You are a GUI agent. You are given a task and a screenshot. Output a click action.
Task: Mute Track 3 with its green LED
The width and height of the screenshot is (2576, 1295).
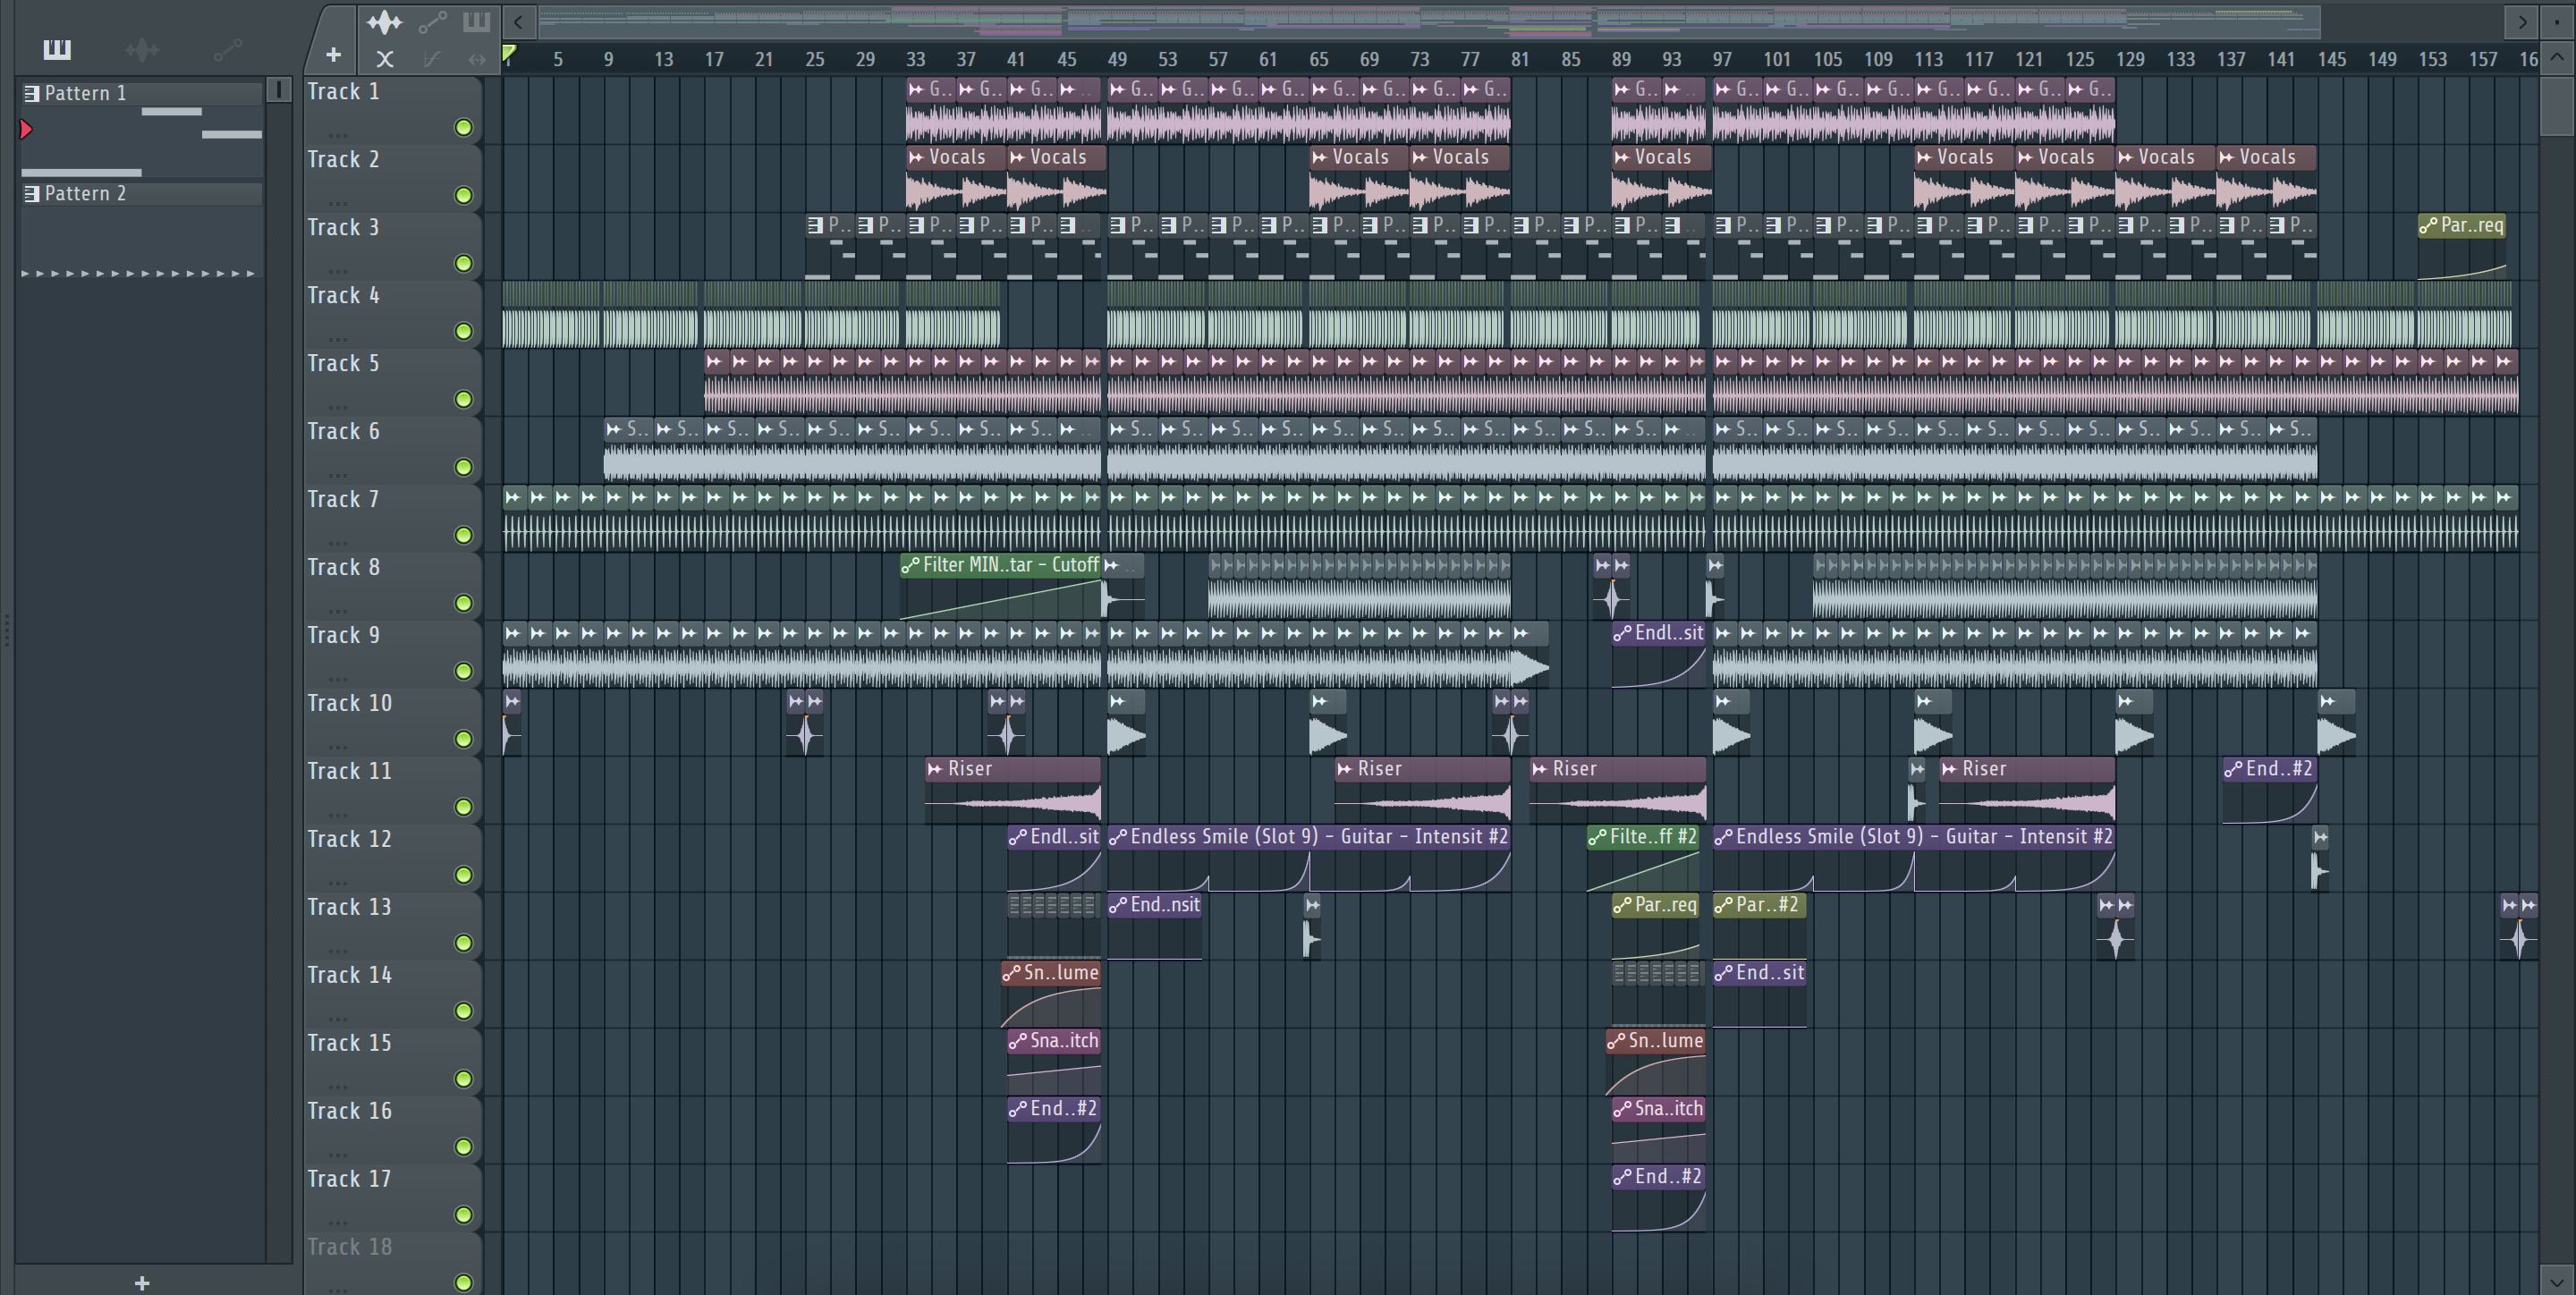click(x=464, y=263)
